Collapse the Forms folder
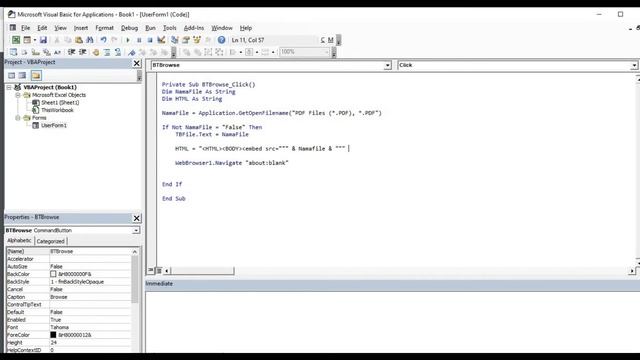Viewport: 640px width, 360px height. pos(18,118)
